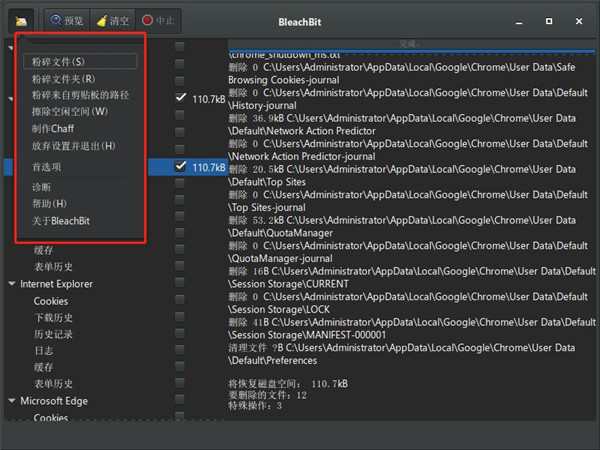Select 擦除空闲空间(W) menu entry
The height and width of the screenshot is (450, 600).
pos(70,111)
